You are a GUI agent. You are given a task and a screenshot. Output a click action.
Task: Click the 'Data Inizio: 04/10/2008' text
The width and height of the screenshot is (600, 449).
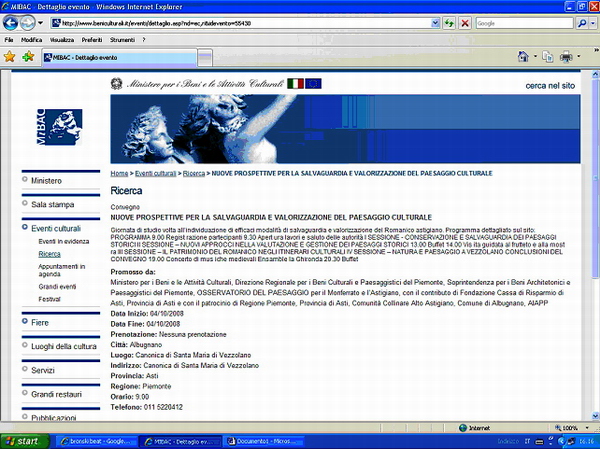[147, 313]
